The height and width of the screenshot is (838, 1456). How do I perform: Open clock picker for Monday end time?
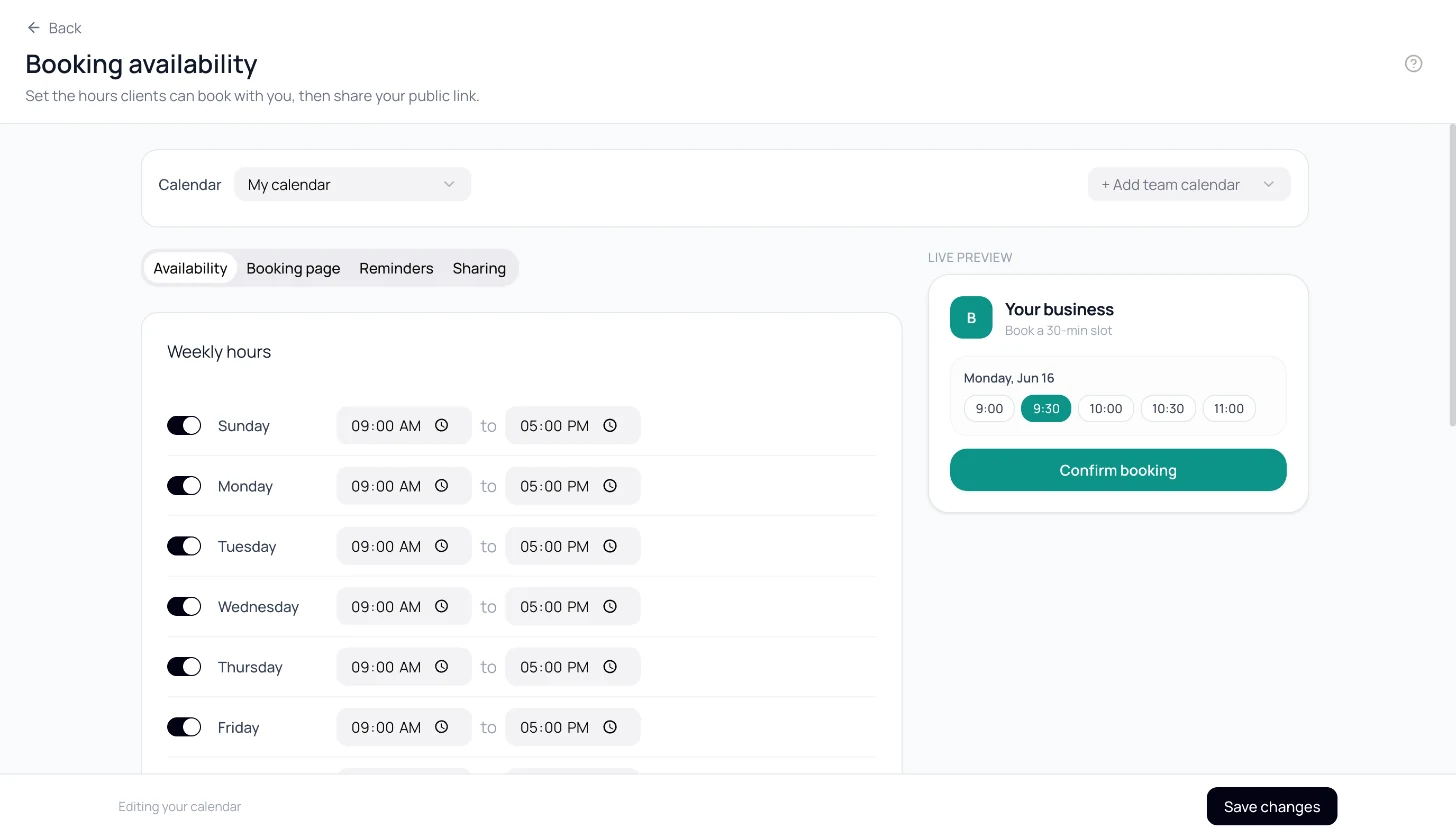(610, 486)
